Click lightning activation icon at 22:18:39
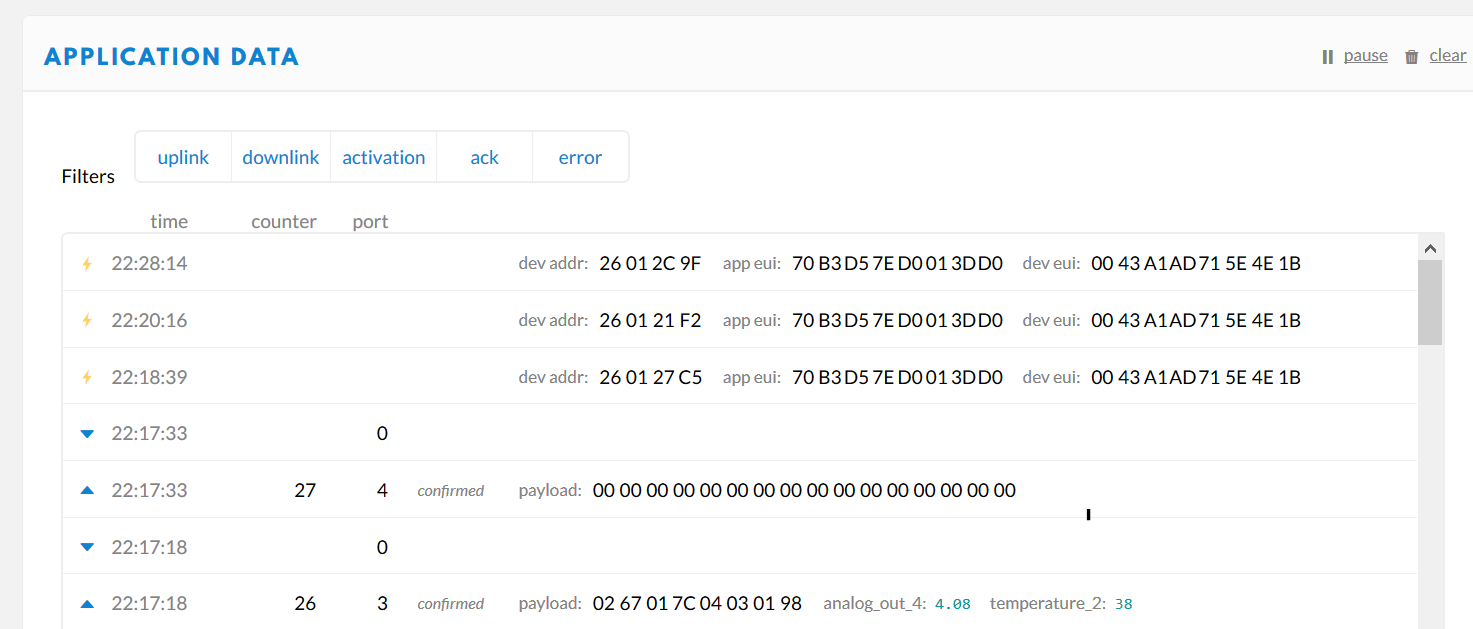Image resolution: width=1473 pixels, height=629 pixels. (x=87, y=377)
